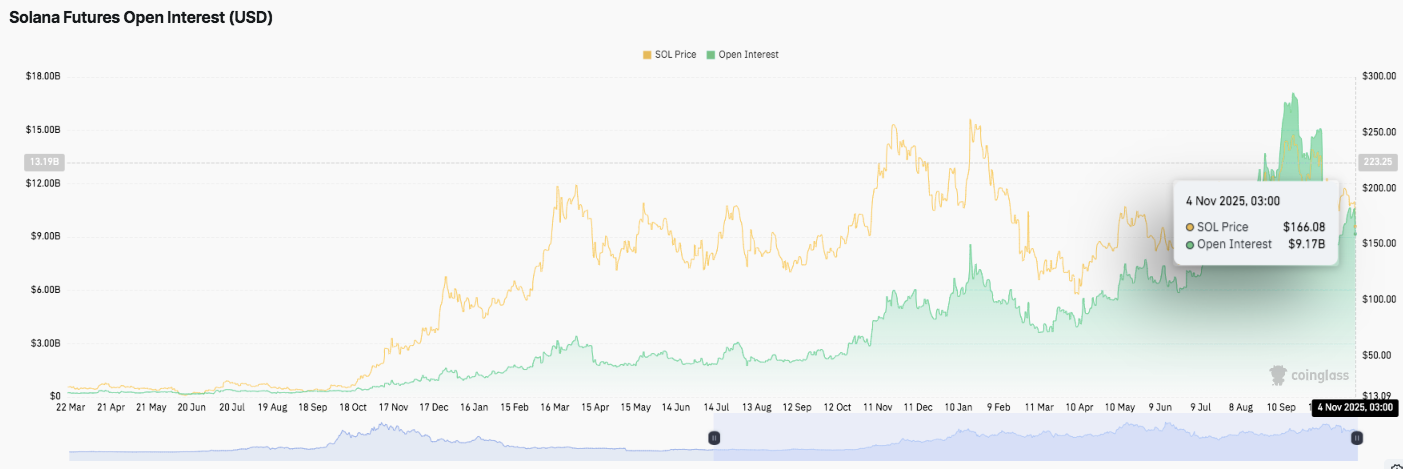1403x469 pixels.
Task: Click the tooltip date heading 4 Nov 2025
Action: (1231, 201)
